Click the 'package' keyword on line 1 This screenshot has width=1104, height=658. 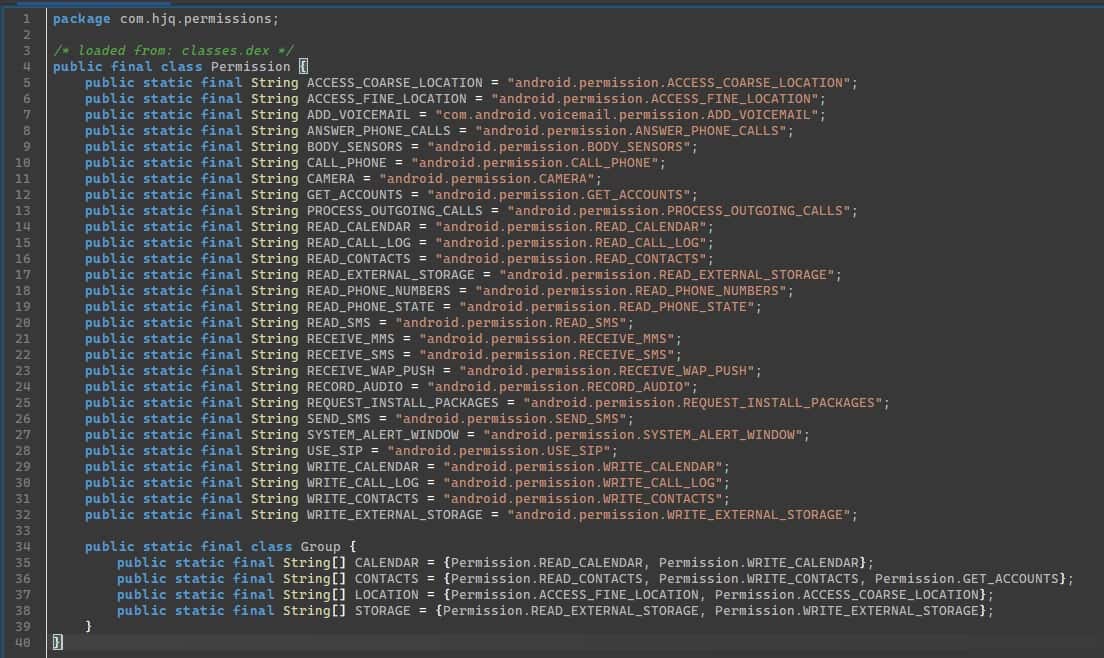[82, 19]
